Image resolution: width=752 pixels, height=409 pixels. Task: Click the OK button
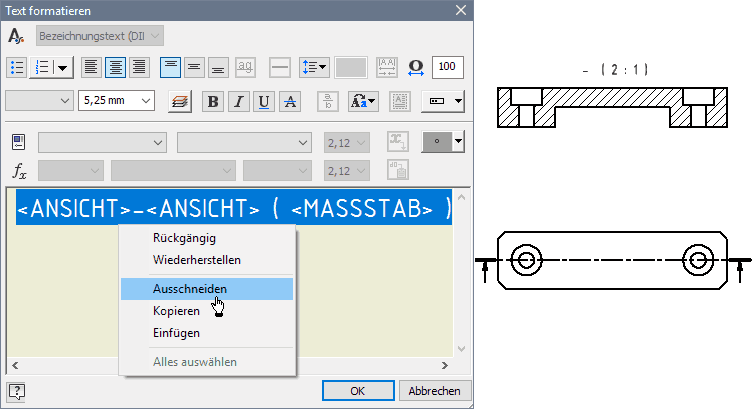[x=357, y=391]
